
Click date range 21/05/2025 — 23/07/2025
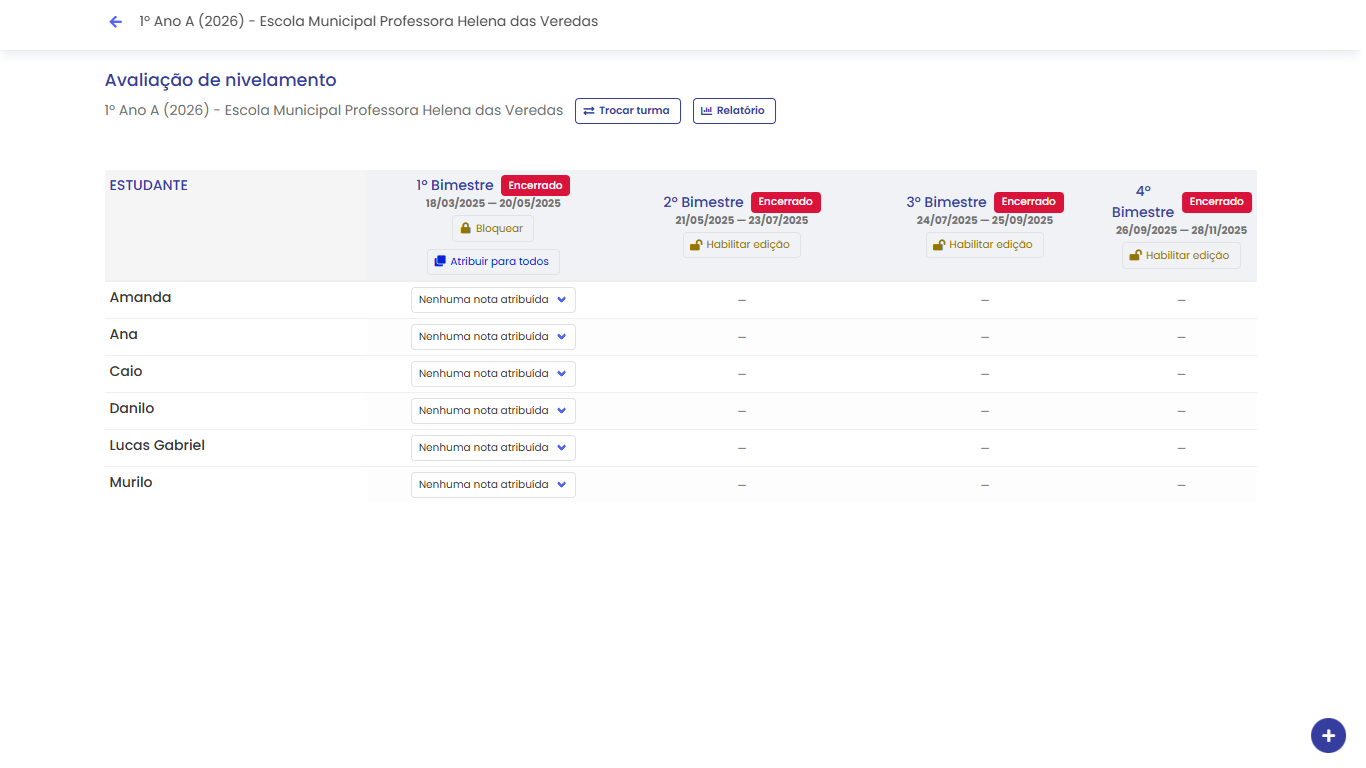(x=742, y=220)
